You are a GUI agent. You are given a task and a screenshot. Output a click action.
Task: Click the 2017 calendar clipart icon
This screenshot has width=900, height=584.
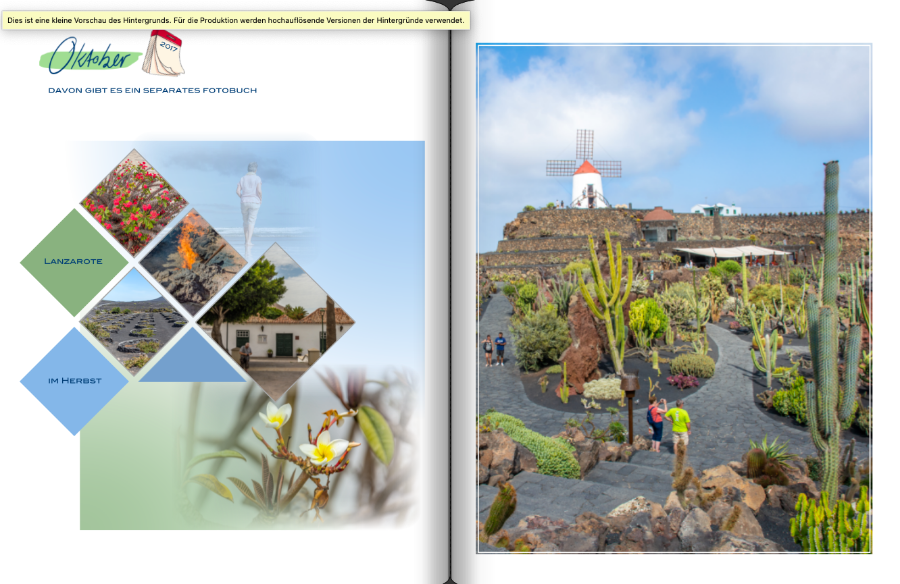(x=163, y=54)
